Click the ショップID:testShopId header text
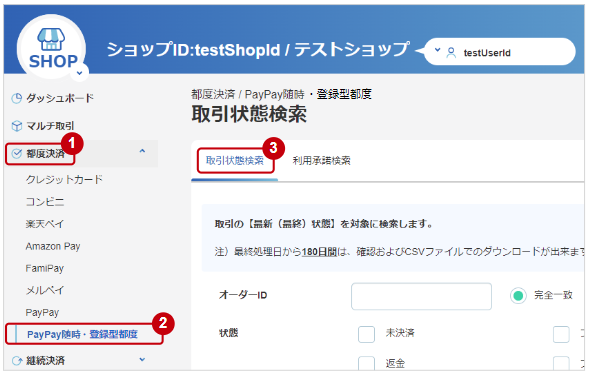 pos(194,50)
